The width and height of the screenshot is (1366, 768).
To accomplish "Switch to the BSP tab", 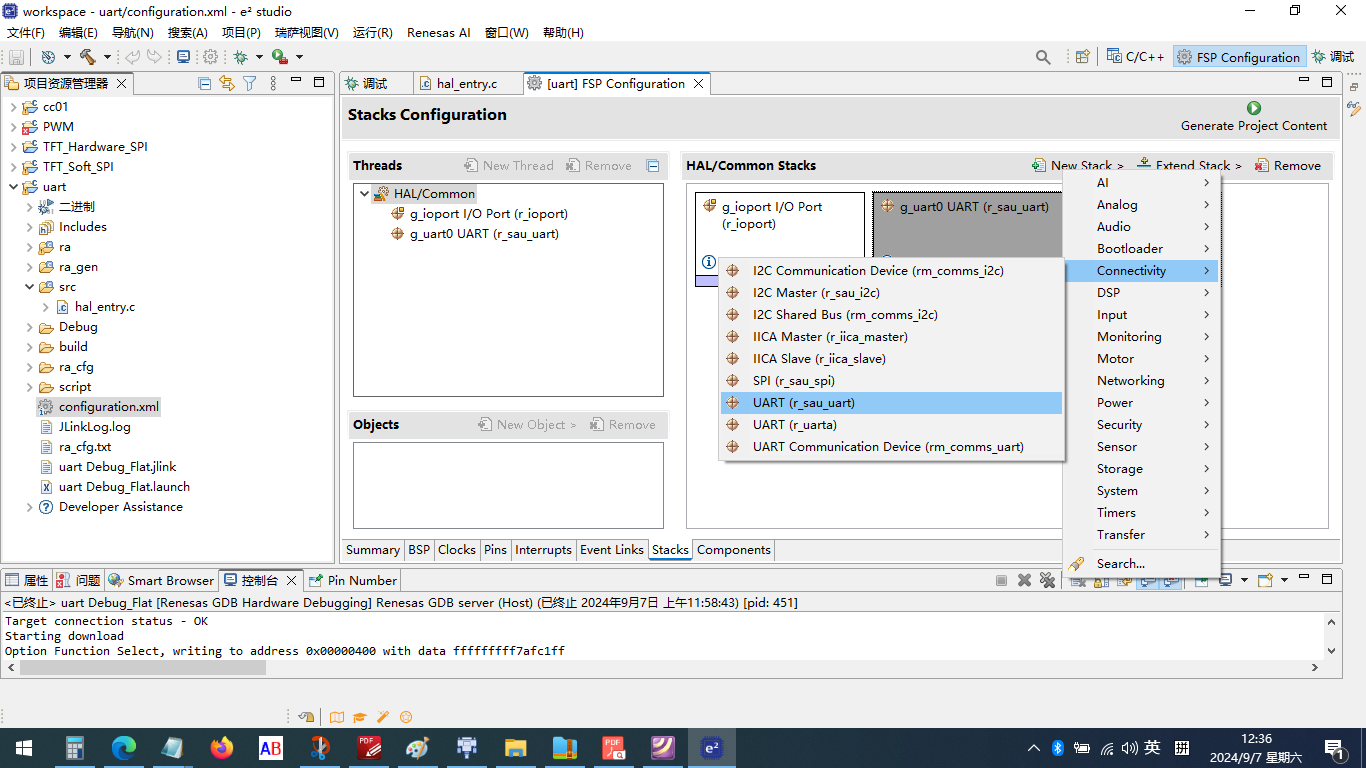I will 419,550.
